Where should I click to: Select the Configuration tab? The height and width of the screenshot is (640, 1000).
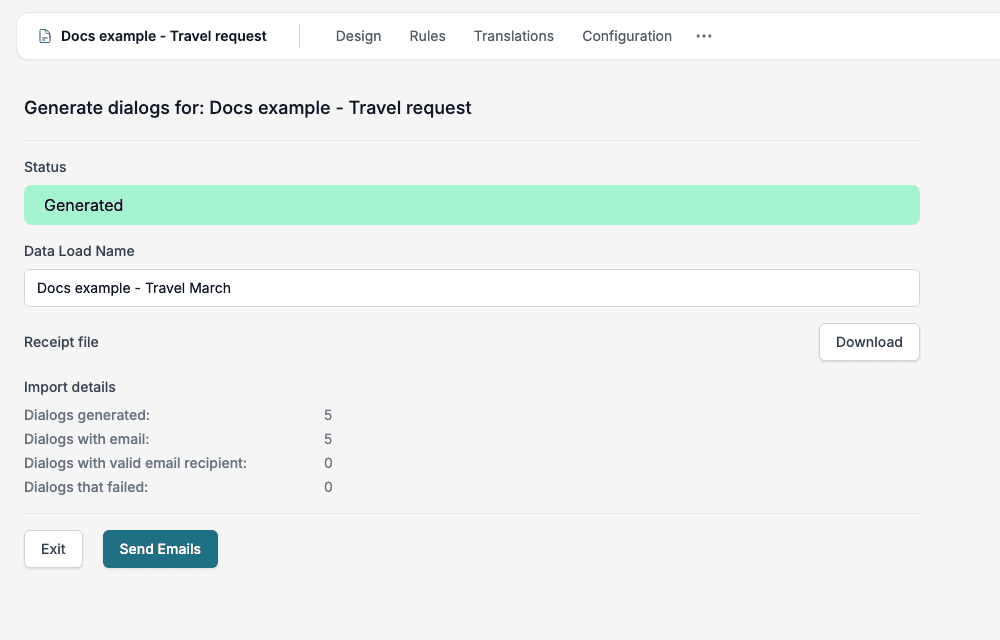[627, 36]
